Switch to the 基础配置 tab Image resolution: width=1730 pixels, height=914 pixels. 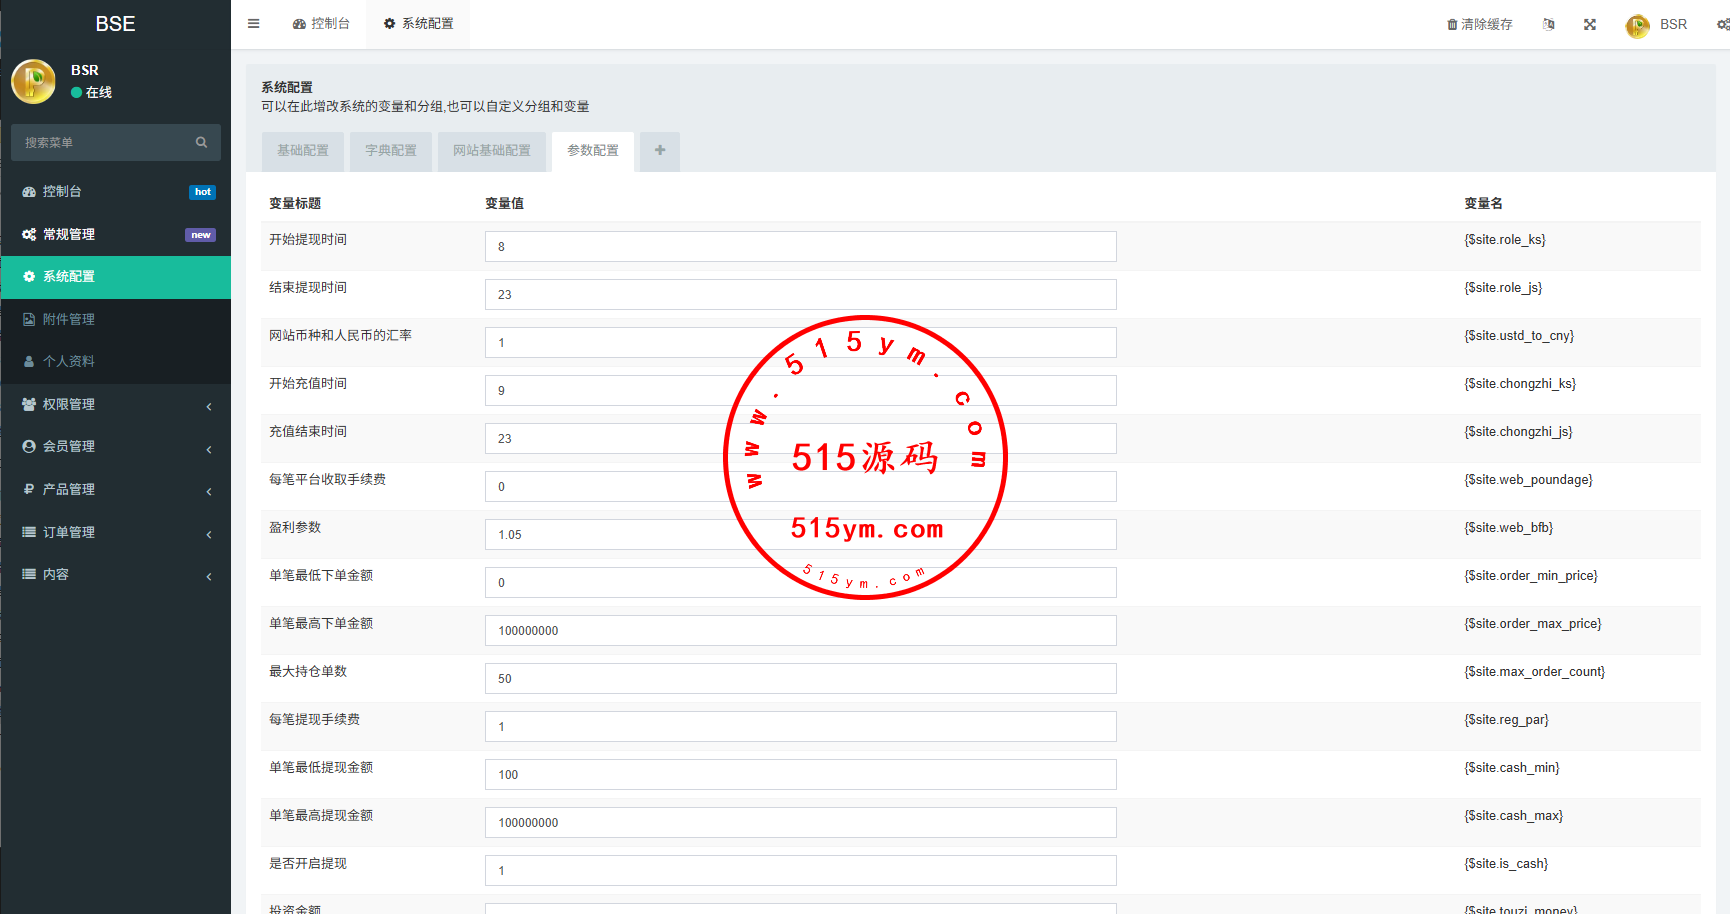(303, 151)
